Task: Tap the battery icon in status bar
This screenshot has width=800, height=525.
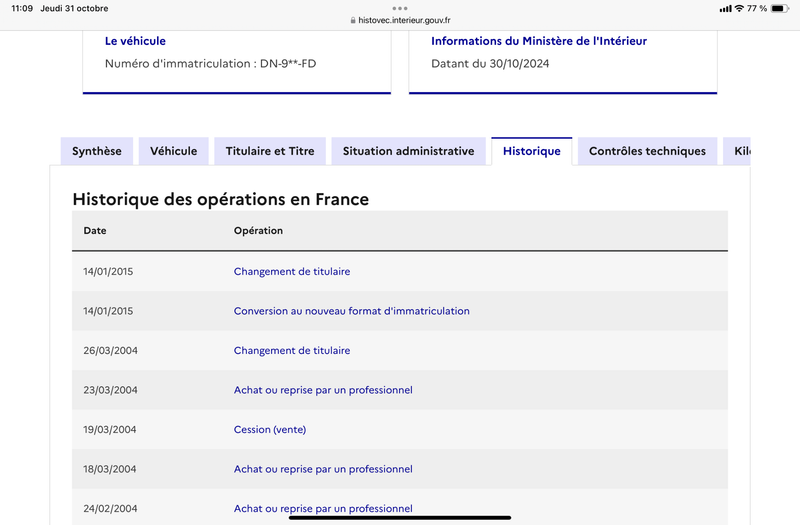Action: [780, 8]
